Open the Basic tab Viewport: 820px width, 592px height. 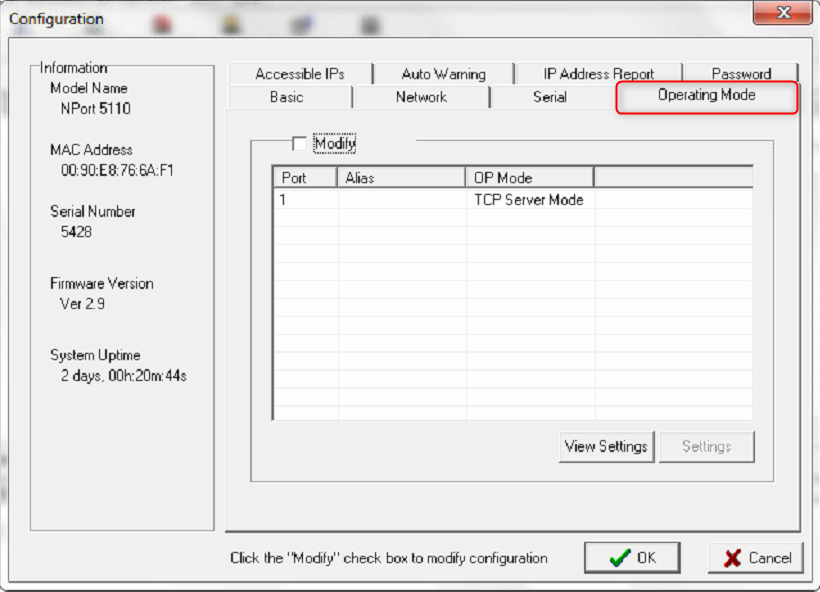pos(286,97)
